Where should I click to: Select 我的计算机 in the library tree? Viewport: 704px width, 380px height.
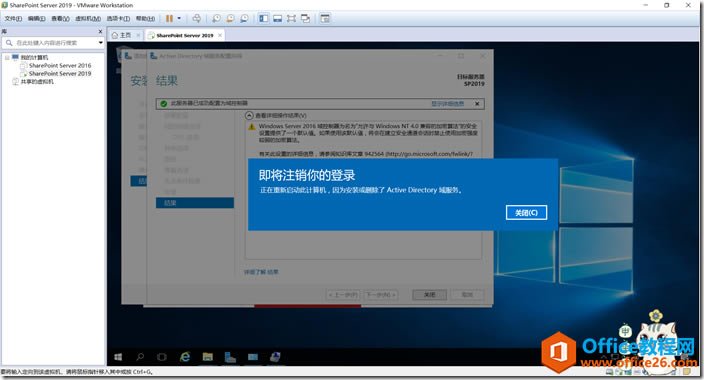[34, 57]
